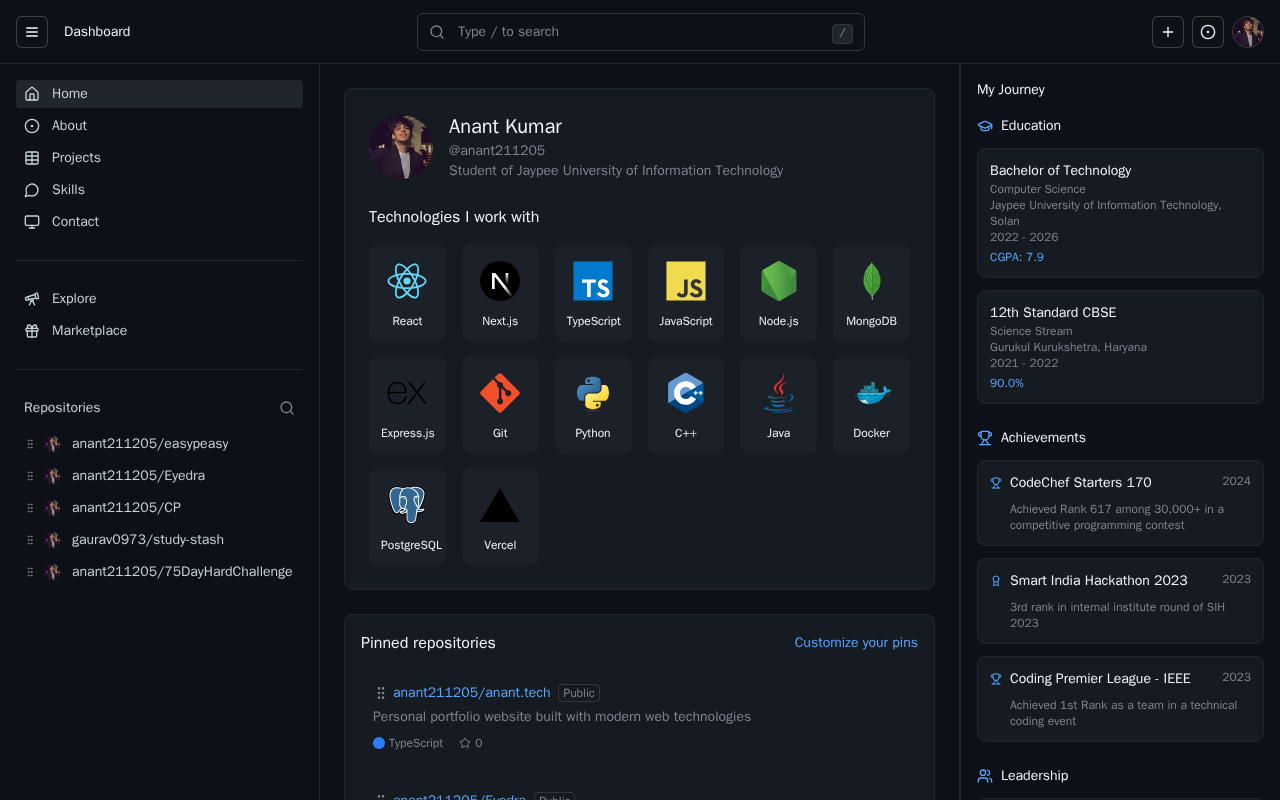This screenshot has width=1280, height=800.
Task: Select the Git technology icon
Action: (x=500, y=393)
